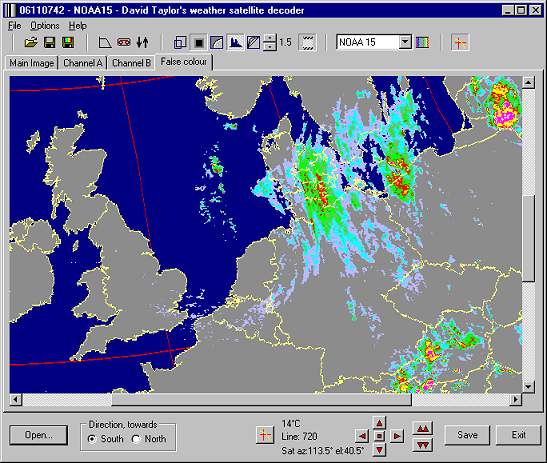Click the histogram icon in toolbar
Image resolution: width=547 pixels, height=463 pixels.
[x=235, y=43]
